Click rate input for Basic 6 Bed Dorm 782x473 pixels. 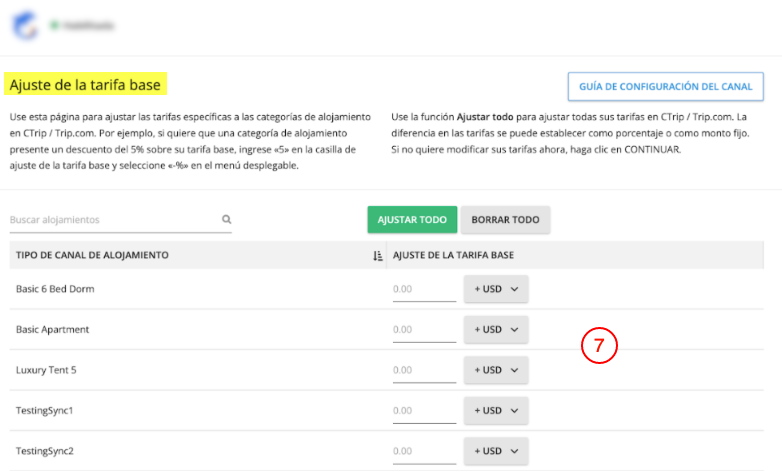(424, 289)
